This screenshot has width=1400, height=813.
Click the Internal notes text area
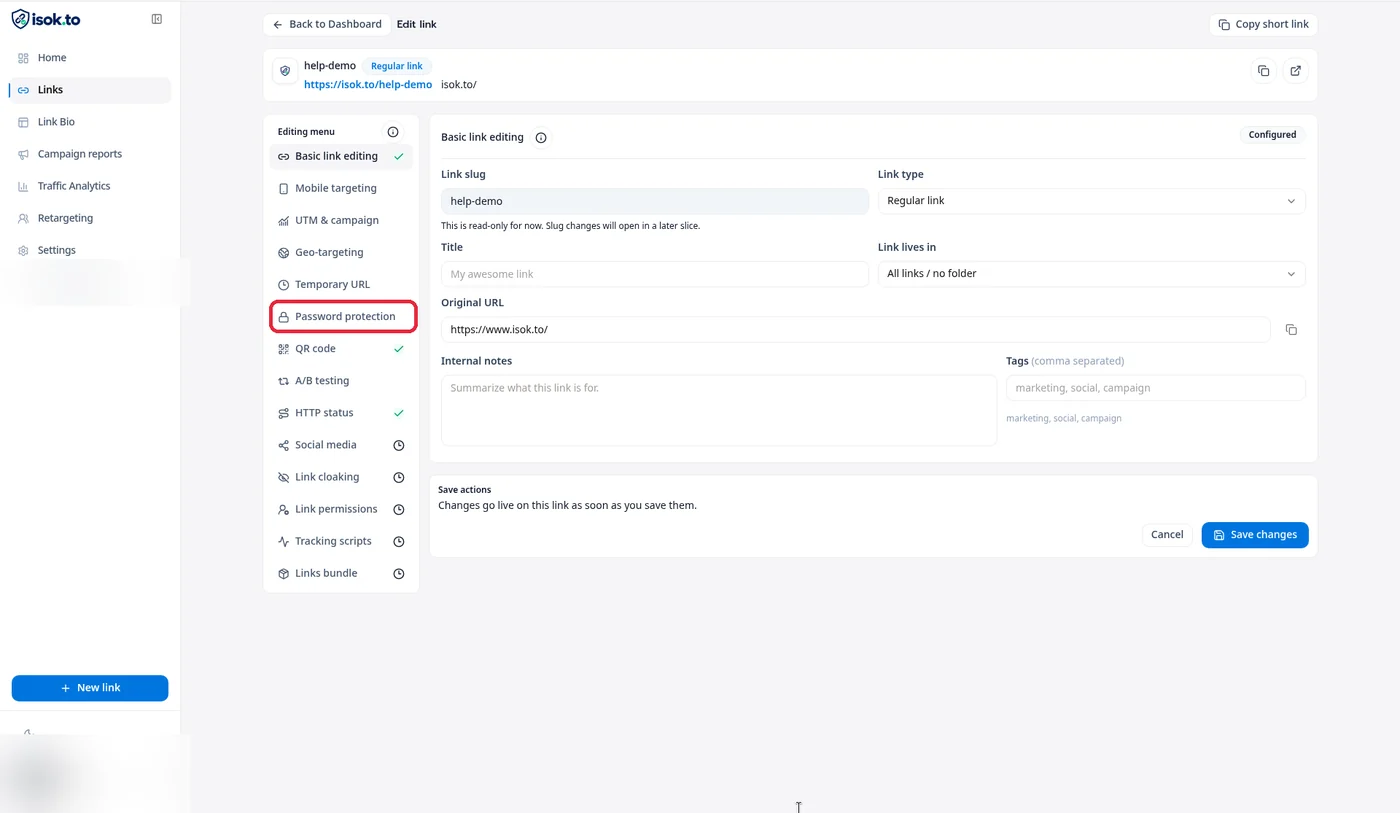[x=719, y=410]
